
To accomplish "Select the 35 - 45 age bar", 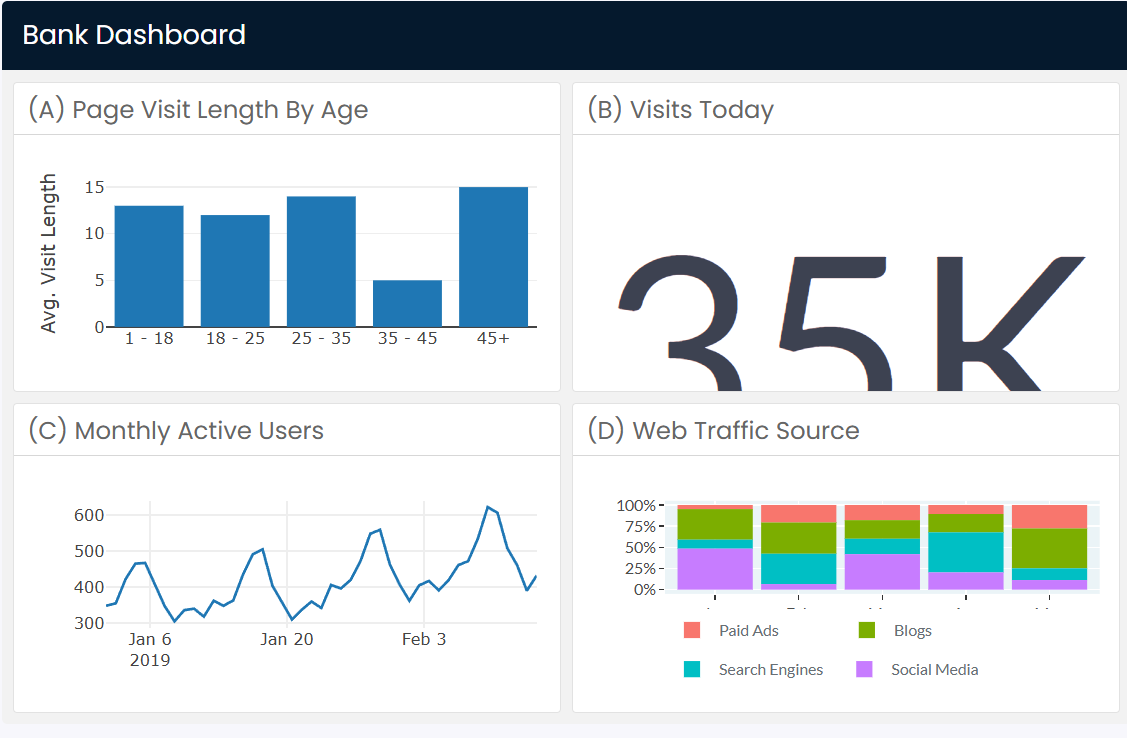I will (407, 303).
